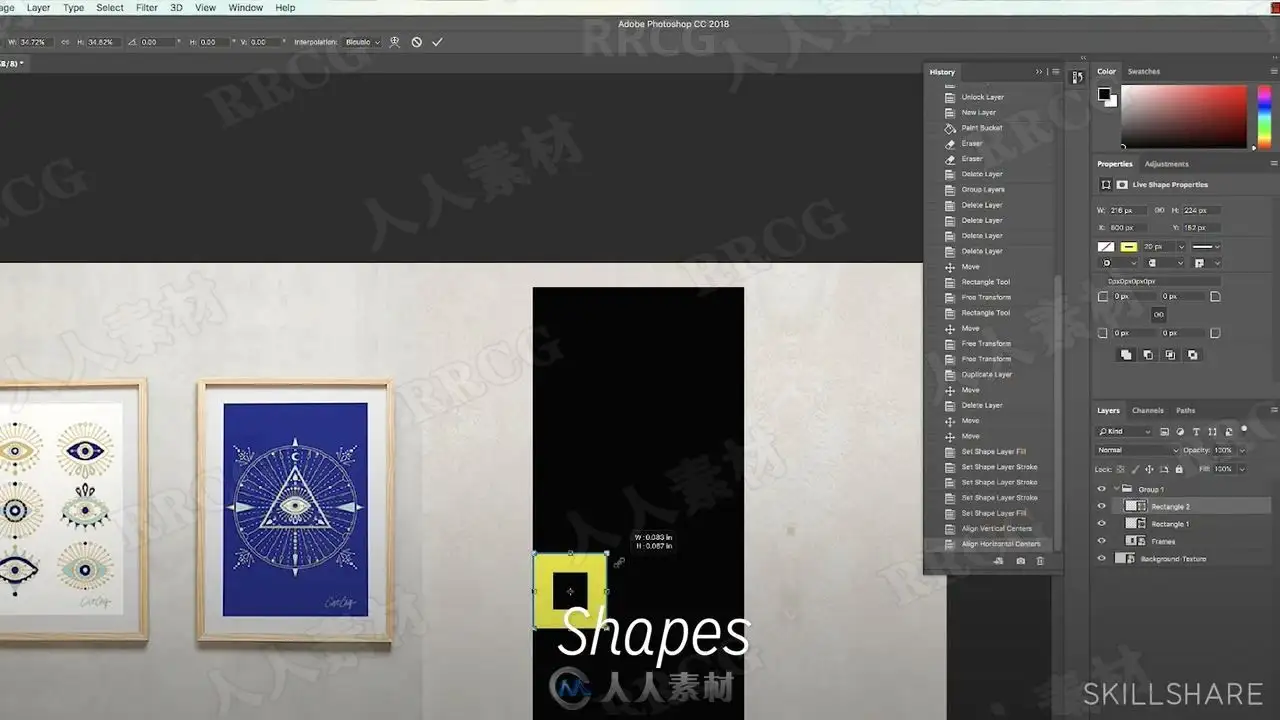Commit the transform with the checkmark icon

click(x=437, y=42)
